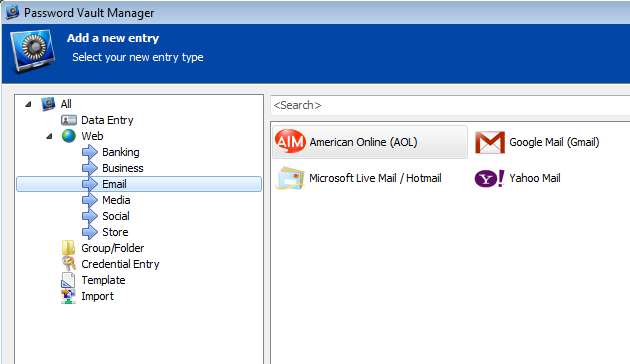Click in the Search field
The height and width of the screenshot is (364, 630).
450,105
